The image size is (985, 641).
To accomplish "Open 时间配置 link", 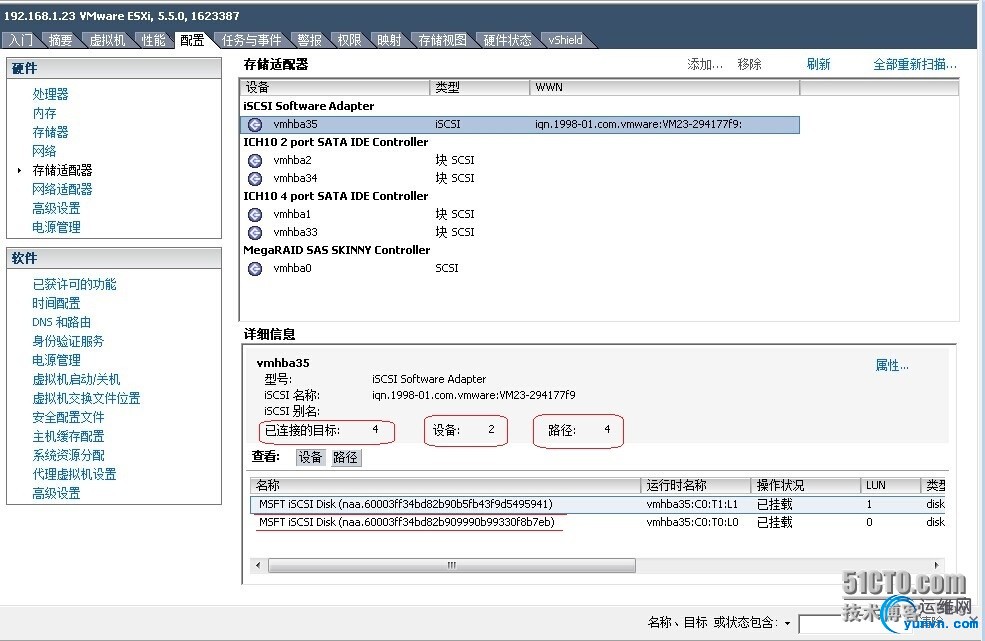I will [x=57, y=303].
